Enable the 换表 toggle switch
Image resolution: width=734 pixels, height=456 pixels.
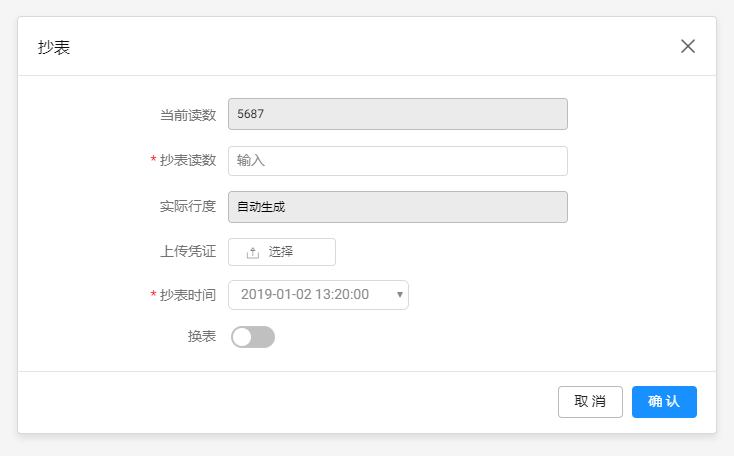(x=252, y=337)
